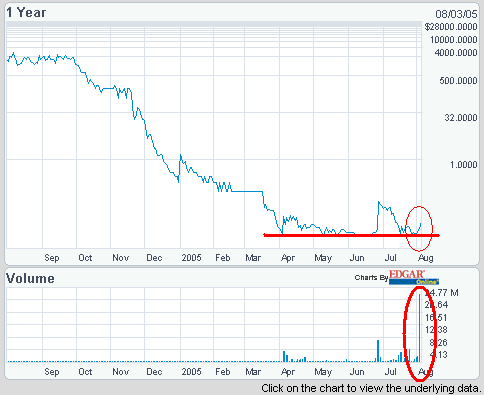
Task: Select the 08/03/05 date label
Action: pyautogui.click(x=456, y=14)
